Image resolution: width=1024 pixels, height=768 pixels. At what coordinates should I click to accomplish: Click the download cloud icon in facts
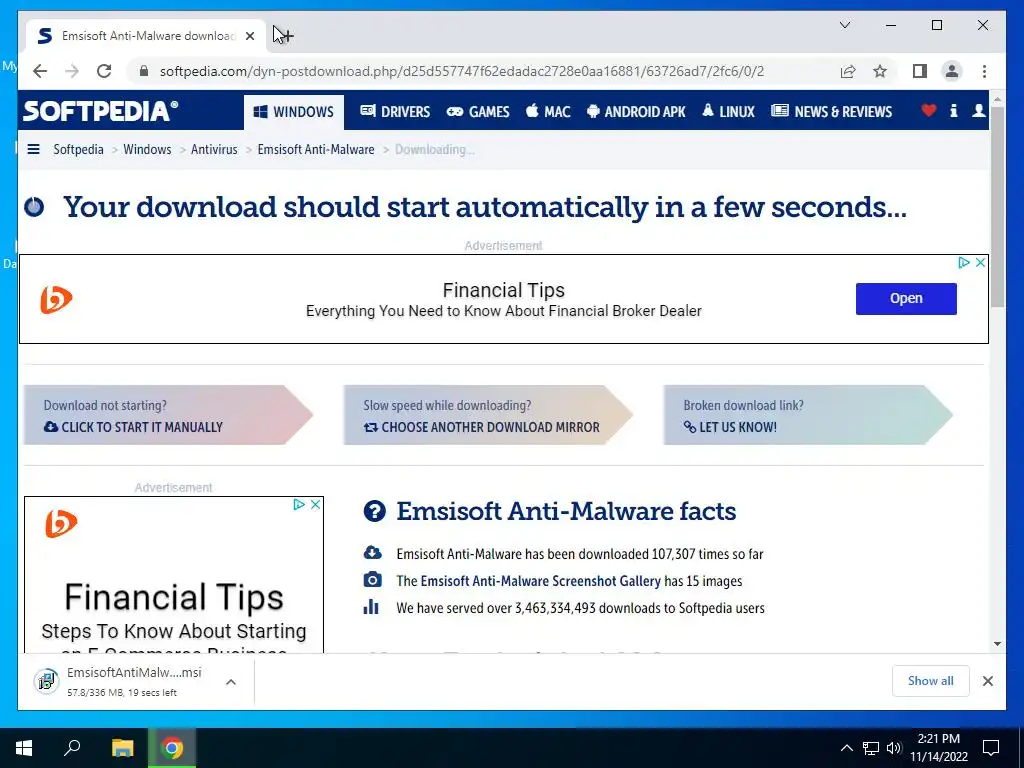click(372, 552)
